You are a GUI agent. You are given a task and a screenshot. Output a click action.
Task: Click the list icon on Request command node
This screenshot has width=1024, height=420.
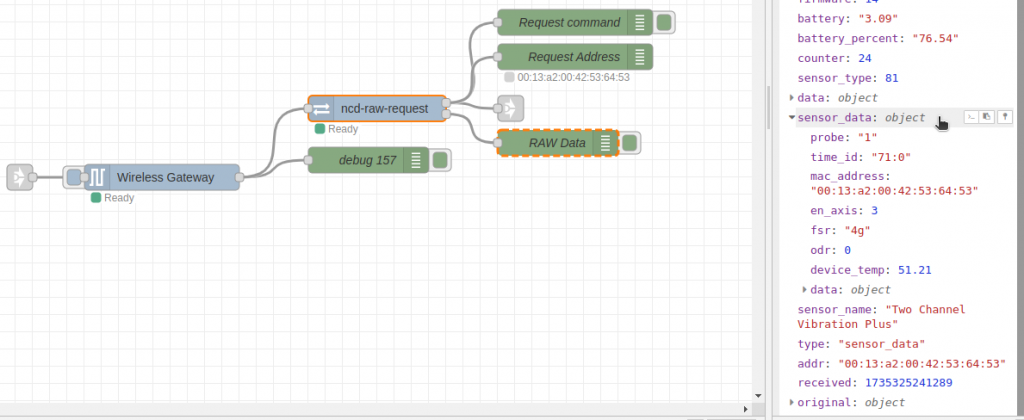tap(640, 23)
